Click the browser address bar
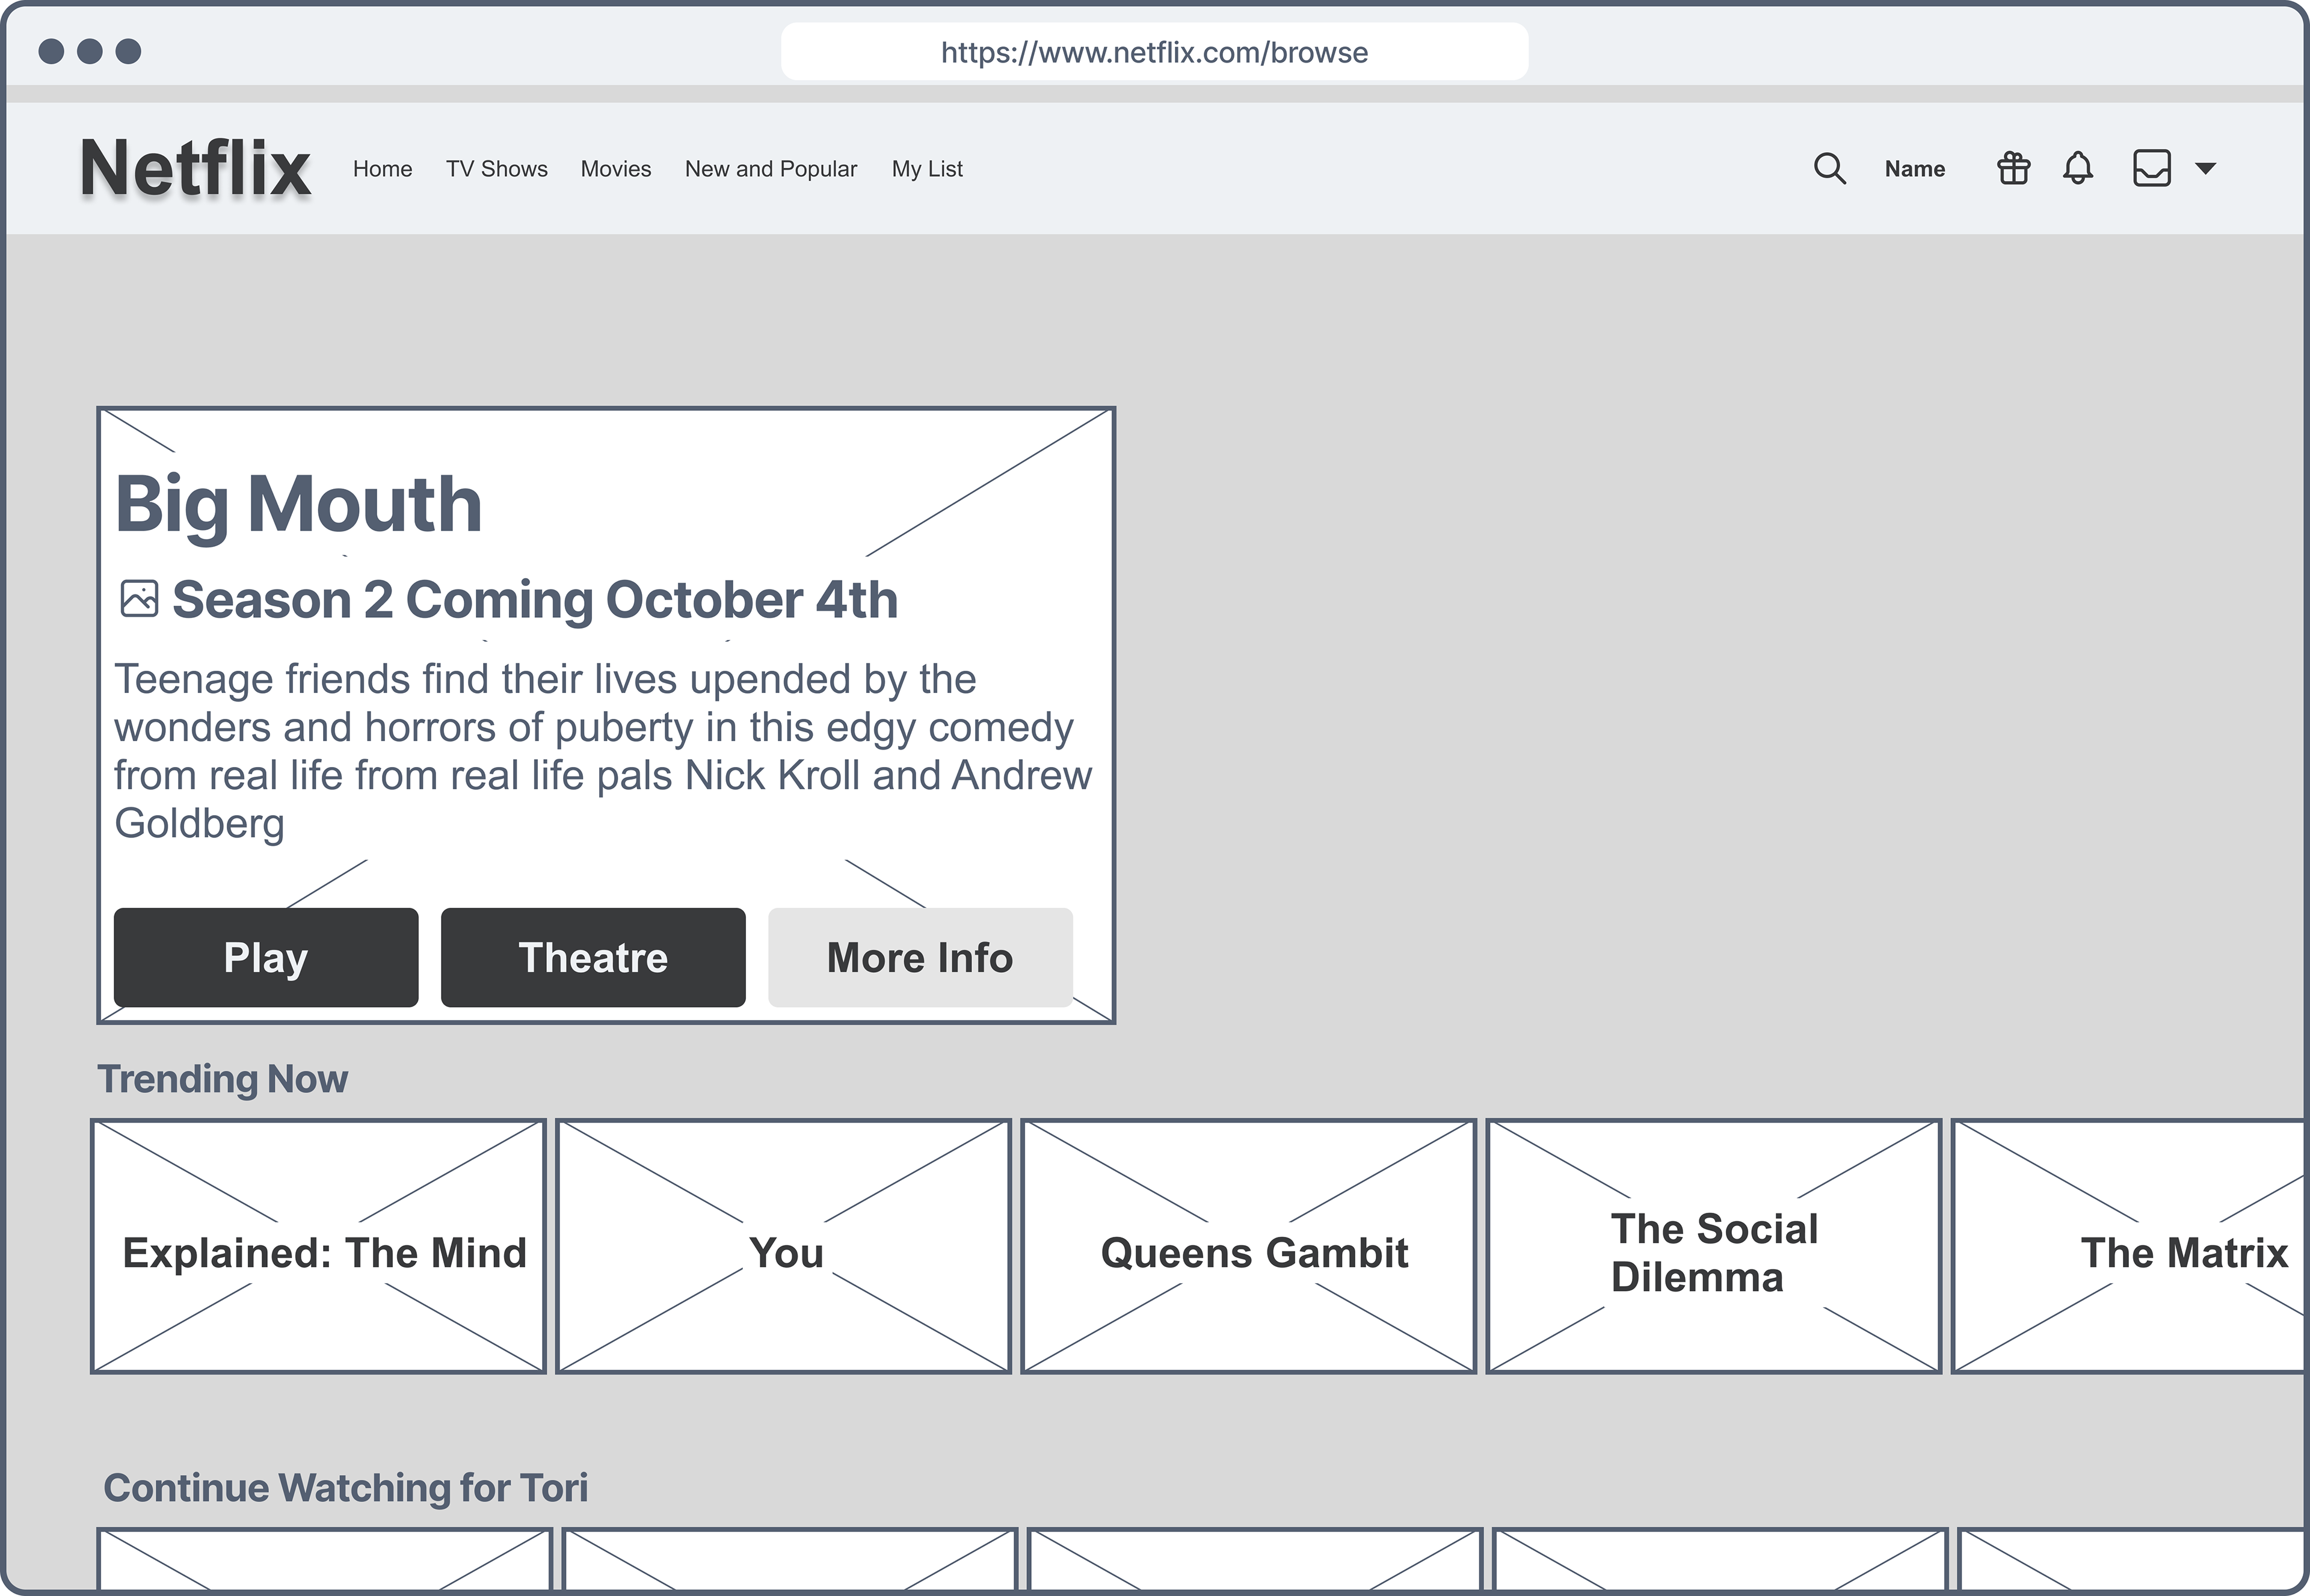Viewport: 2310px width, 1596px height. click(x=1154, y=52)
